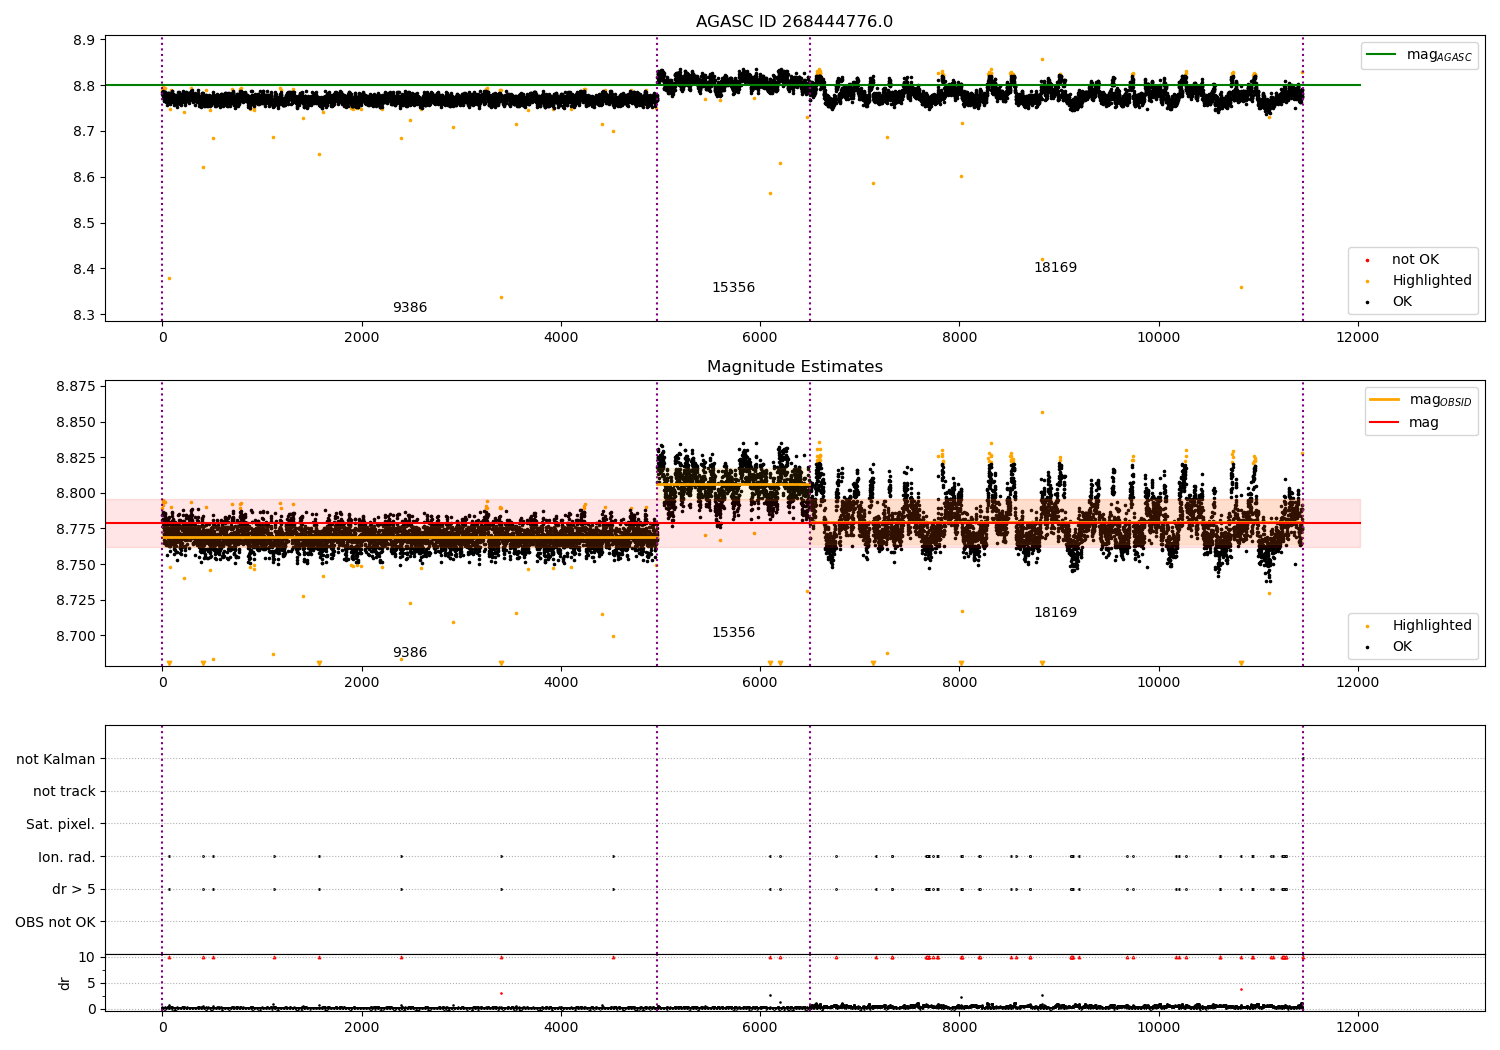The width and height of the screenshot is (1500, 1050).
Task: Click the 'not Kalman' row label
Action: [56, 759]
